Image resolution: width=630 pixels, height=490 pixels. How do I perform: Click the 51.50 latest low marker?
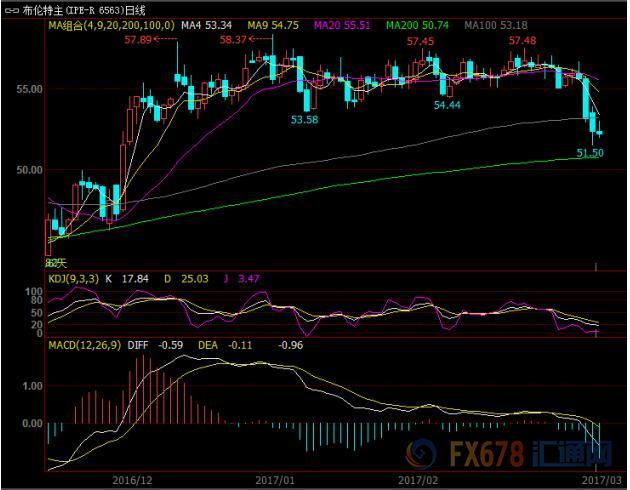click(x=590, y=152)
